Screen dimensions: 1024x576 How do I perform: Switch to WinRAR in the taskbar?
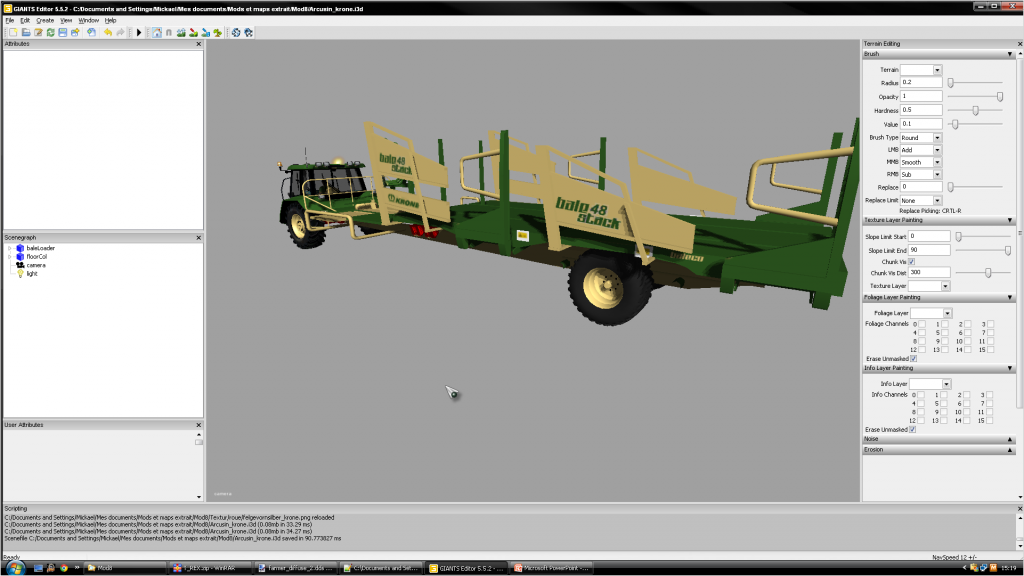[209, 568]
